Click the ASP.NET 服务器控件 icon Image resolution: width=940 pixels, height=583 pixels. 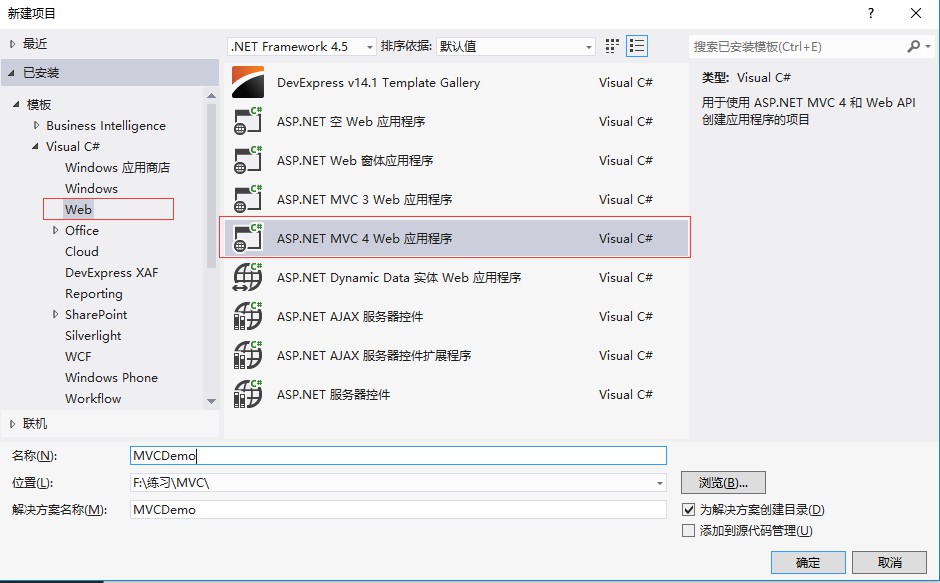point(248,394)
